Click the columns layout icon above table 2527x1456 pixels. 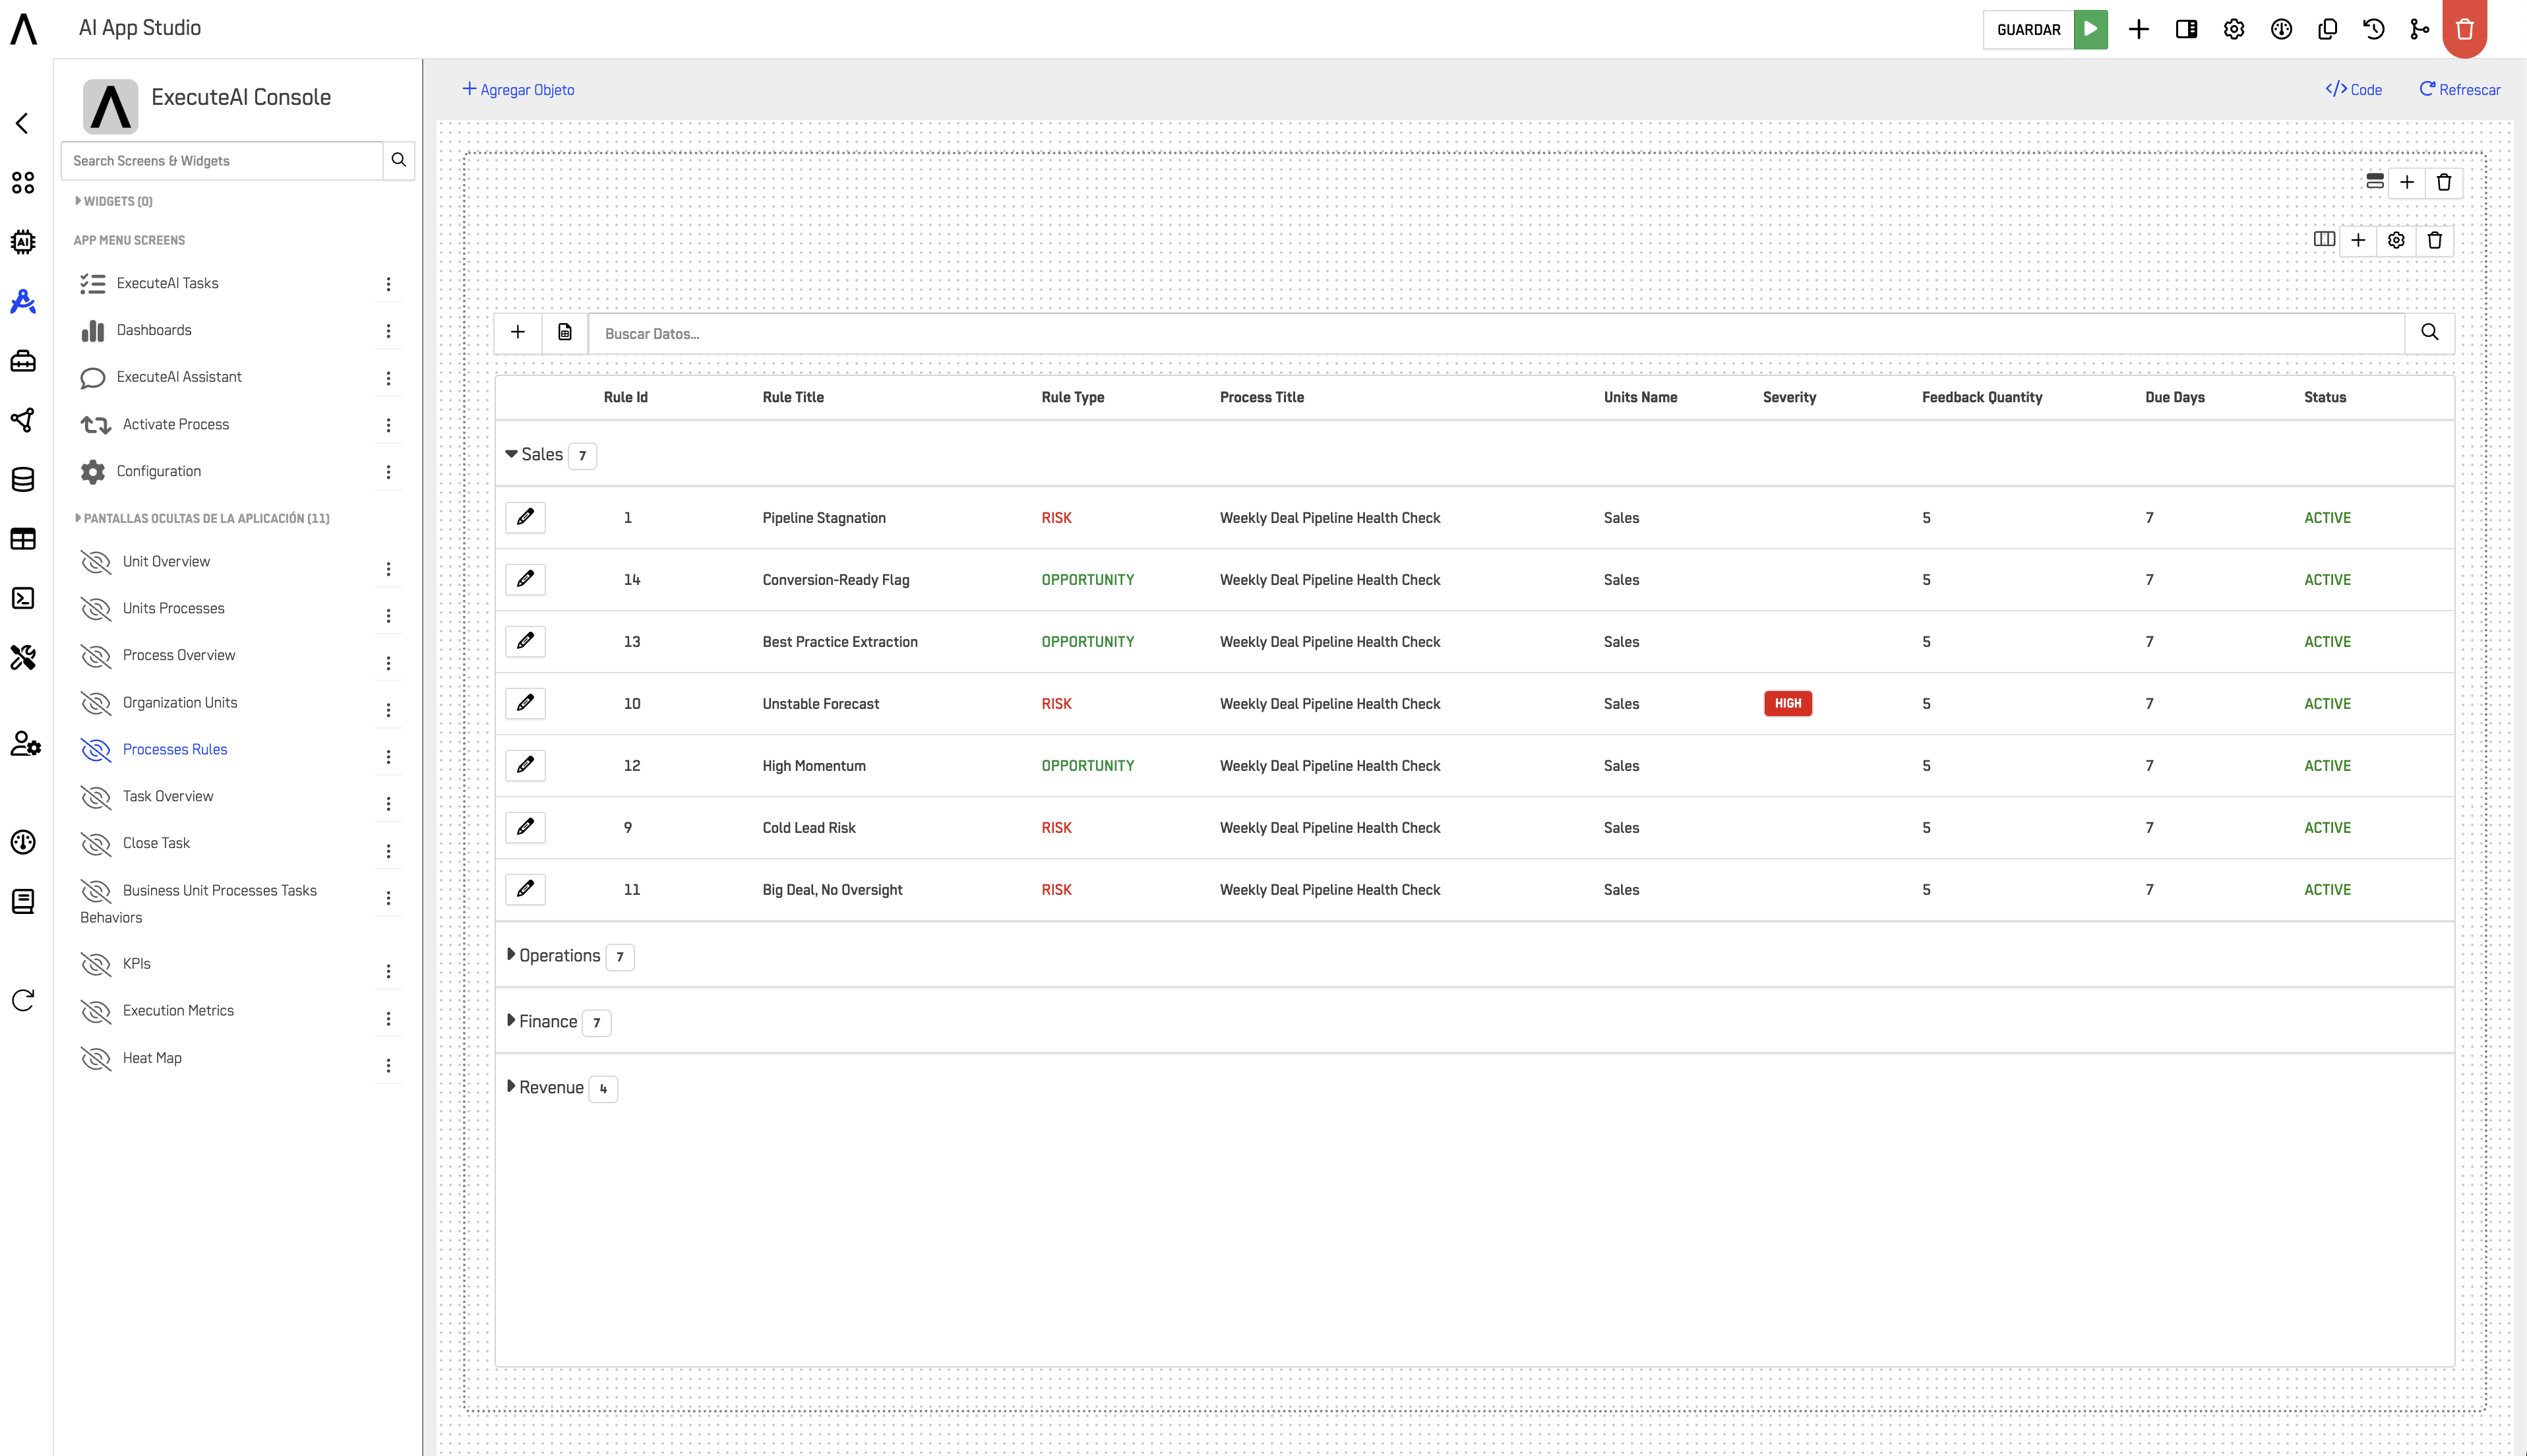click(x=2324, y=240)
